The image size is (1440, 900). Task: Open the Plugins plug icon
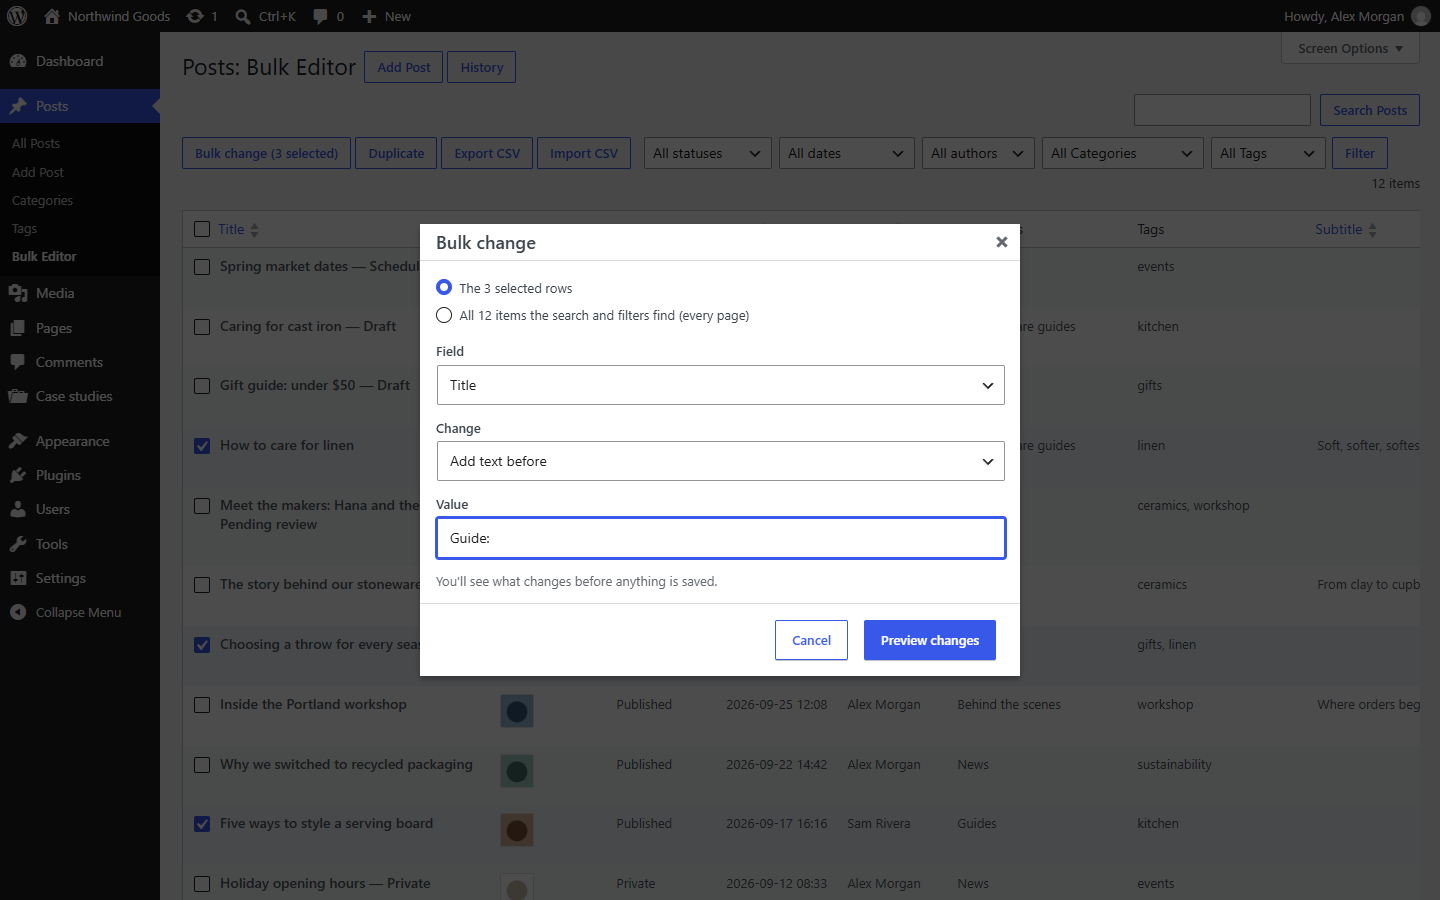(18, 475)
